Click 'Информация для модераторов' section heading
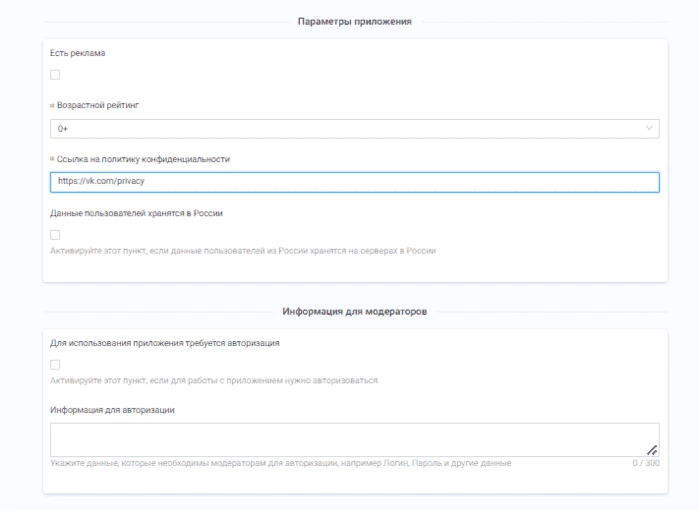This screenshot has height=520, width=699. pyautogui.click(x=354, y=311)
